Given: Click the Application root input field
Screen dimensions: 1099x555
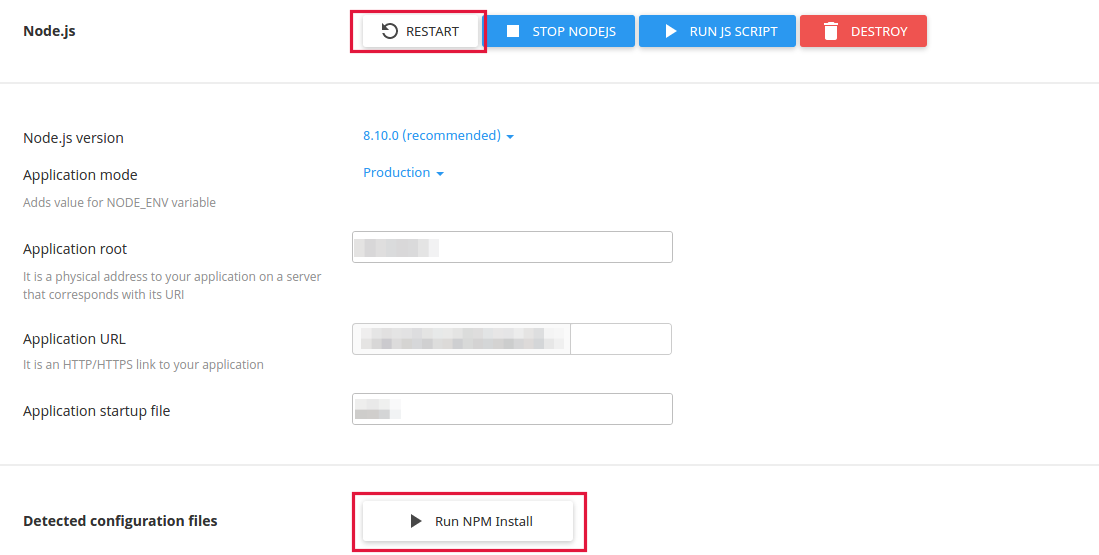Looking at the screenshot, I should point(512,247).
